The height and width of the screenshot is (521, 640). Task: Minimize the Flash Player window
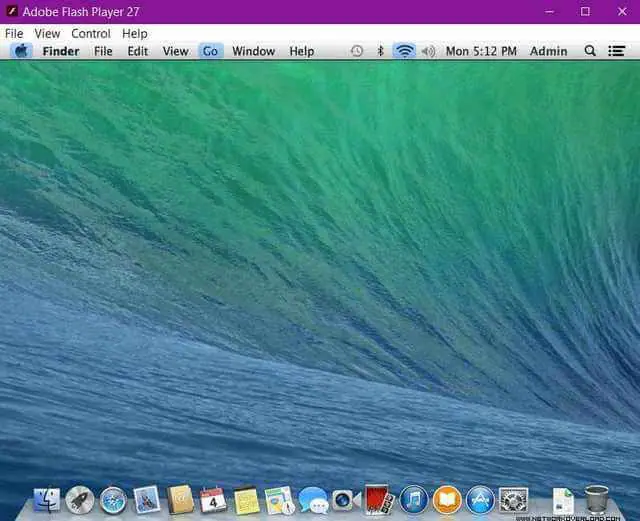click(x=550, y=11)
